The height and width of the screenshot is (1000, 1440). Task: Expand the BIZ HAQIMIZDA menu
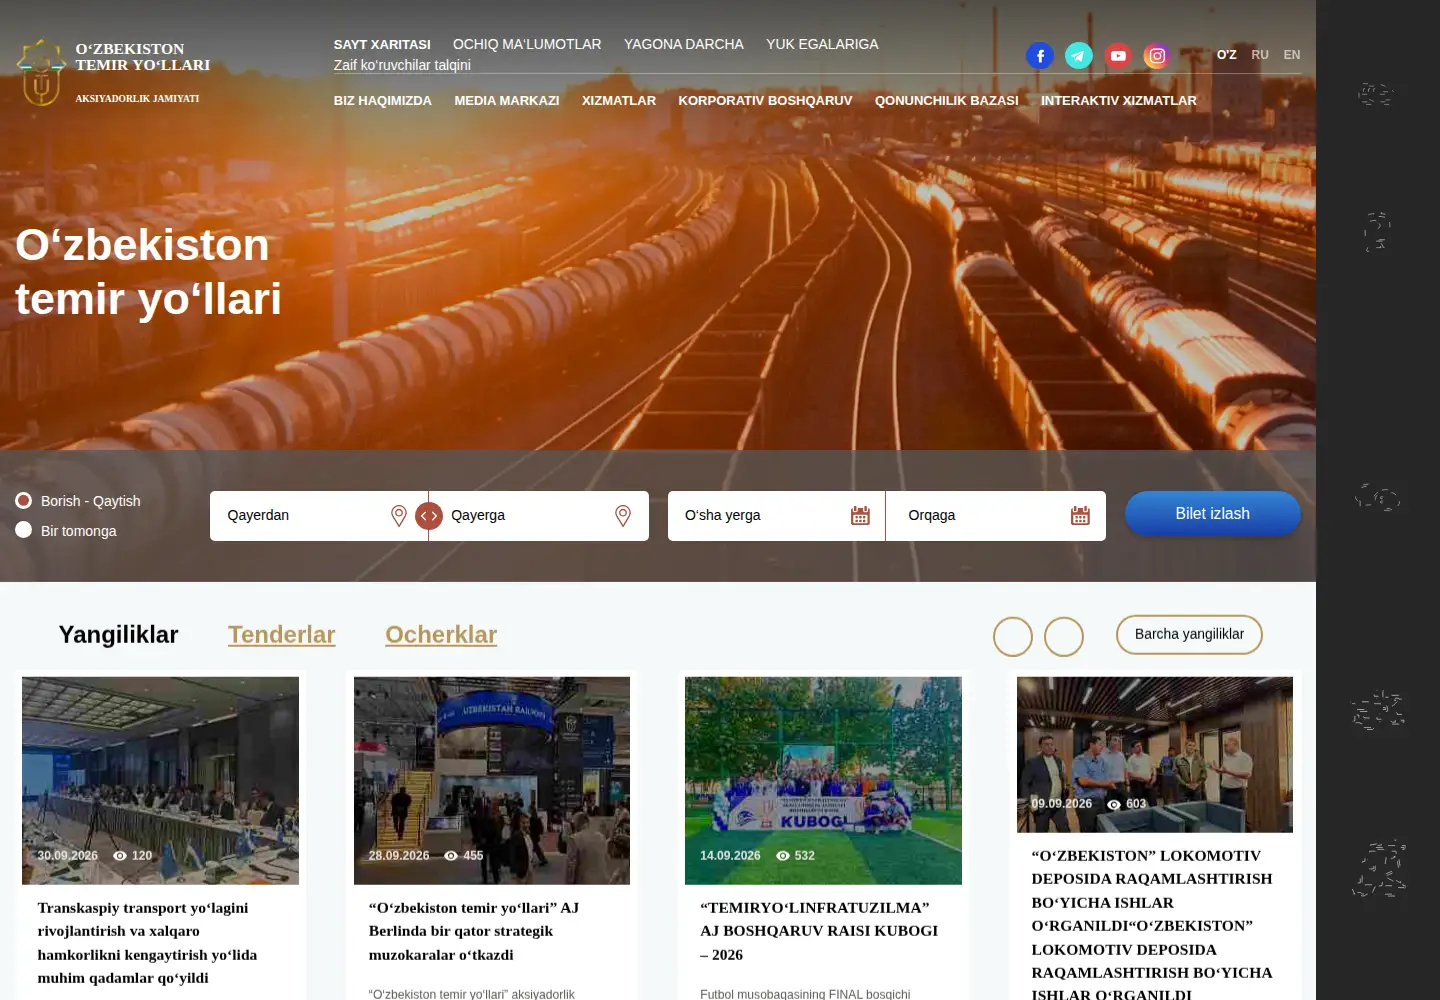coord(383,101)
